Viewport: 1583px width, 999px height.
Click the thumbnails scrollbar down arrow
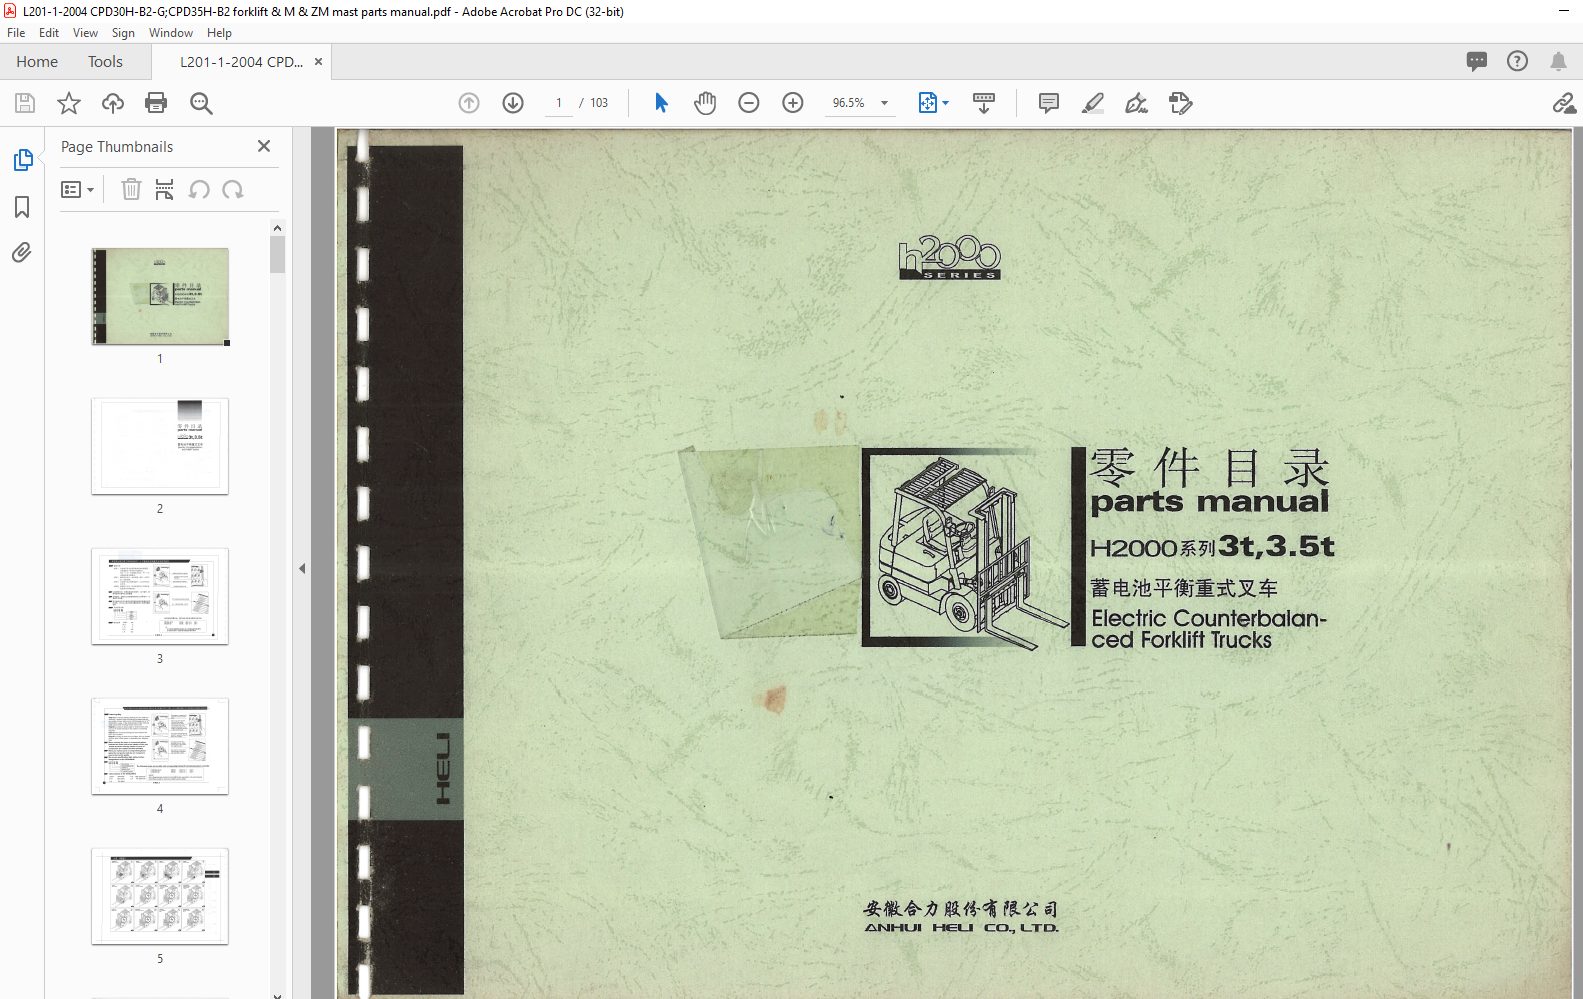[x=277, y=994]
